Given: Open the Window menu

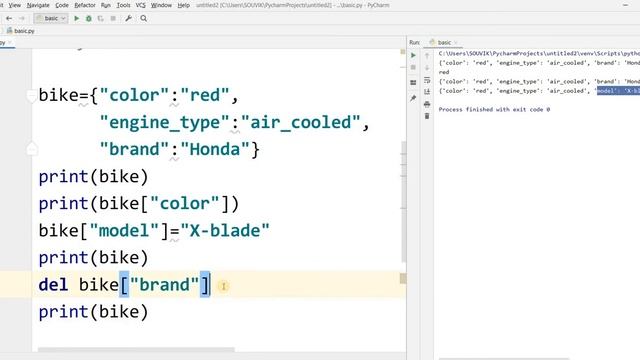Looking at the screenshot, I should pyautogui.click(x=161, y=5).
